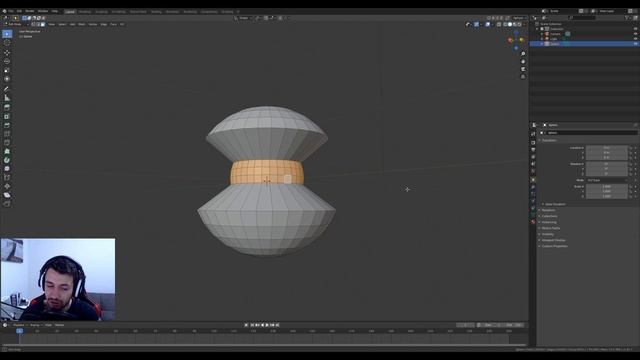Hide the Sphere in outliner
This screenshot has width=640, height=360.
pos(636,44)
